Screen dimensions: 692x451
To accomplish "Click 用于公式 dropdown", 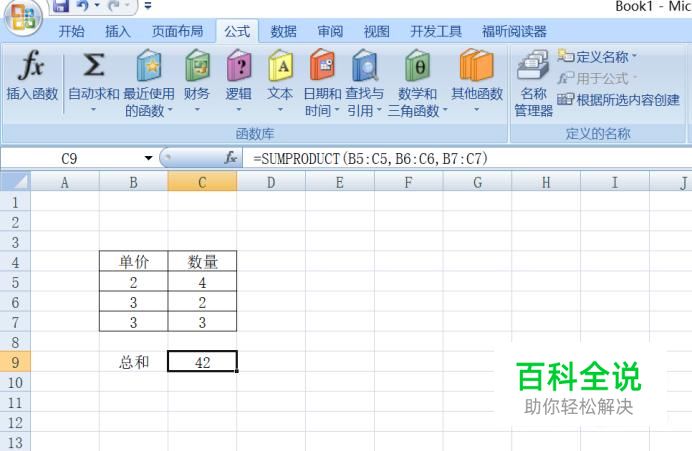I will (597, 79).
